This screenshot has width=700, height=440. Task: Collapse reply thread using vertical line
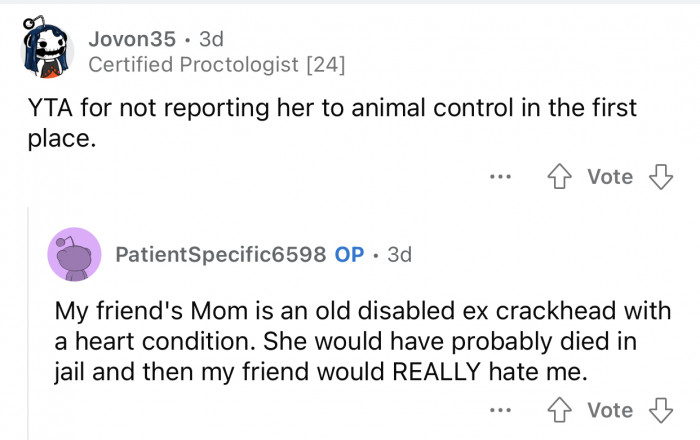coord(28,320)
